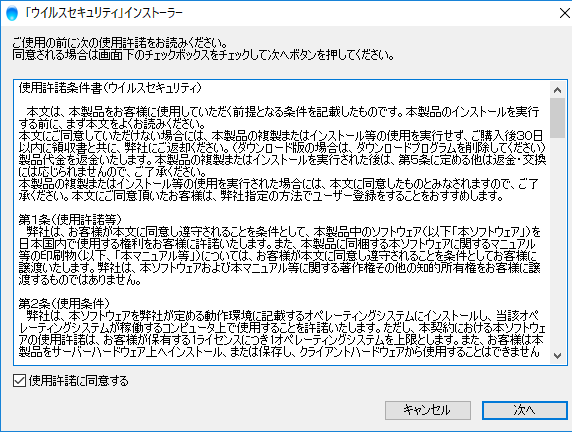Click the line starting 製品代金を返金いたします
This screenshot has height=432, width=572.
[x=282, y=159]
